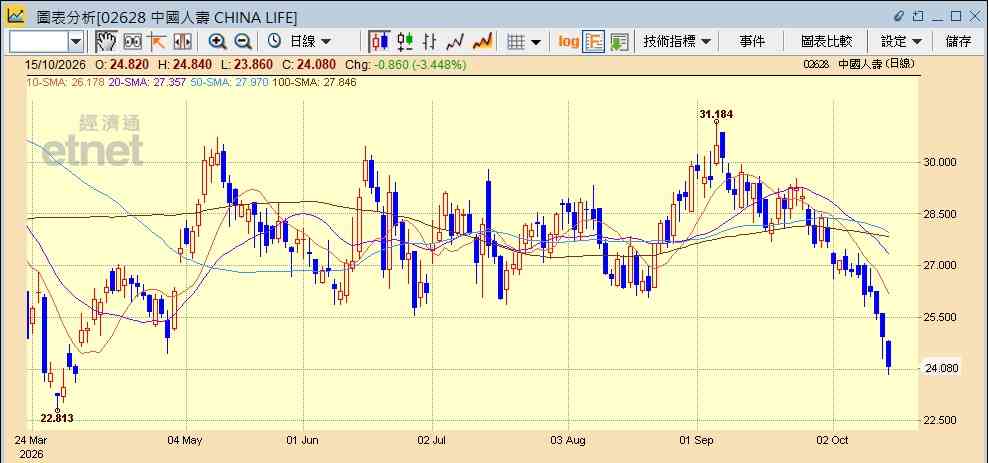Select the orange trend line drawing tool
Viewport: 989px width, 463px height.
click(156, 42)
